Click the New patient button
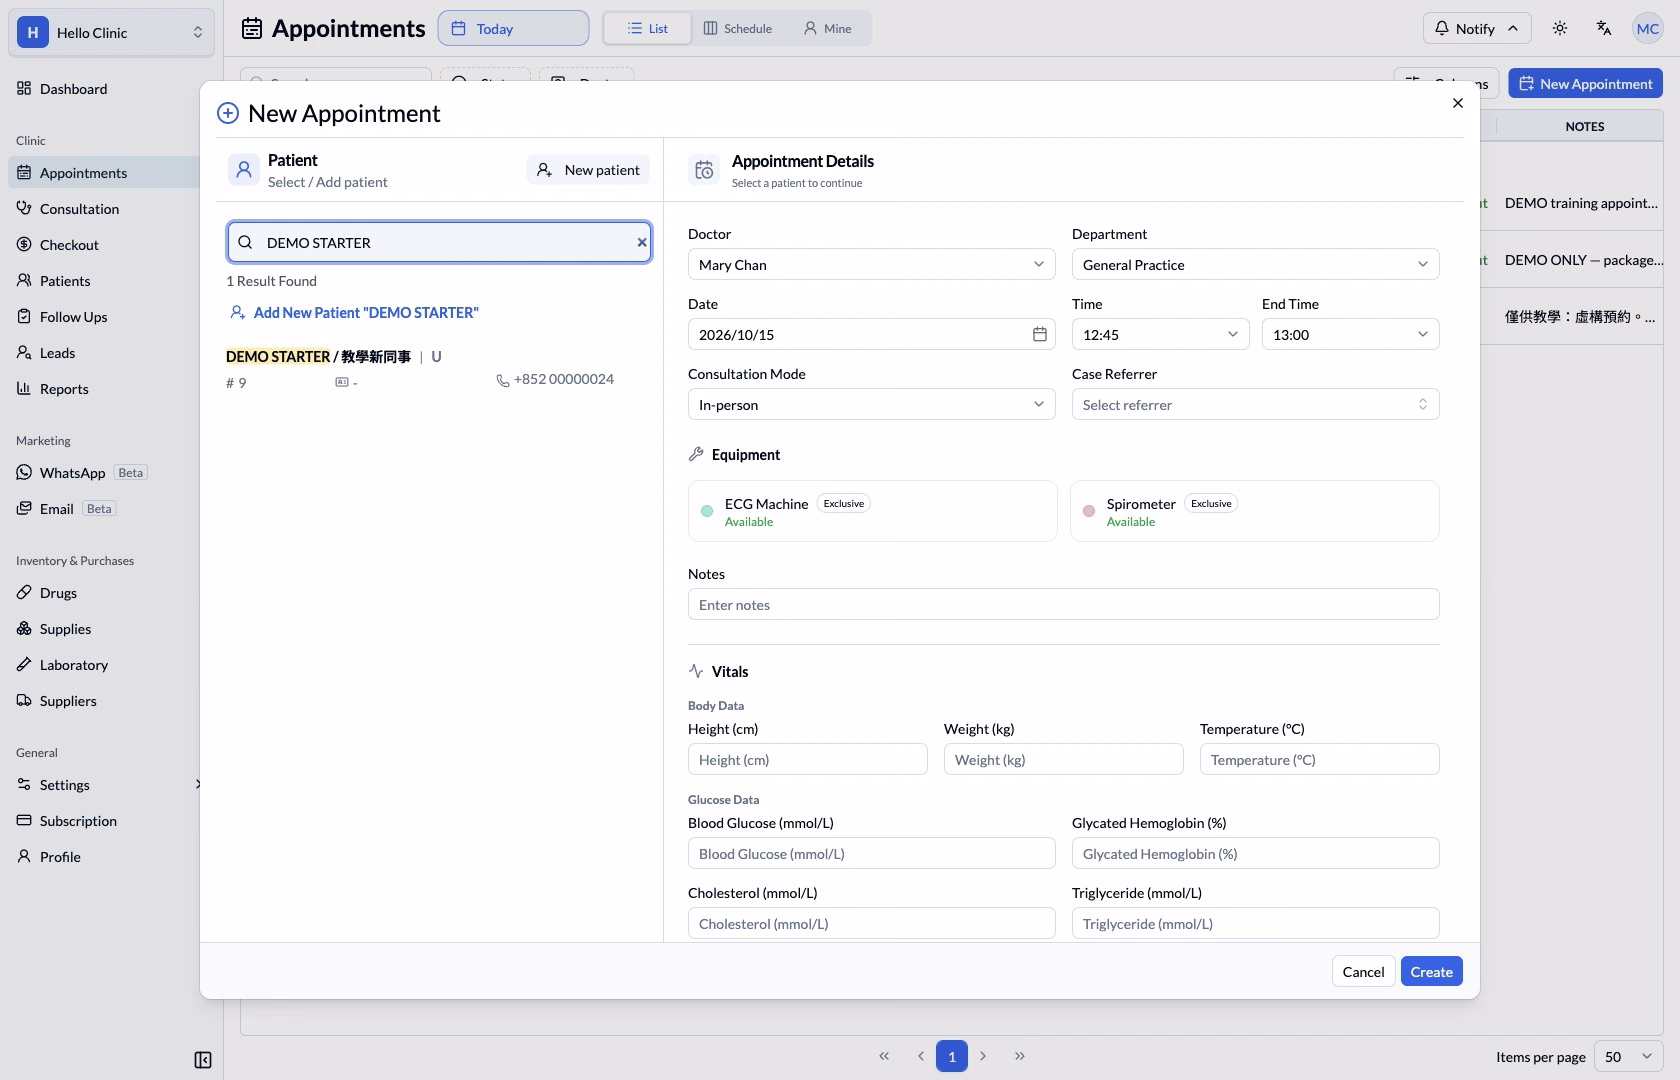This screenshot has height=1080, width=1680. (588, 170)
